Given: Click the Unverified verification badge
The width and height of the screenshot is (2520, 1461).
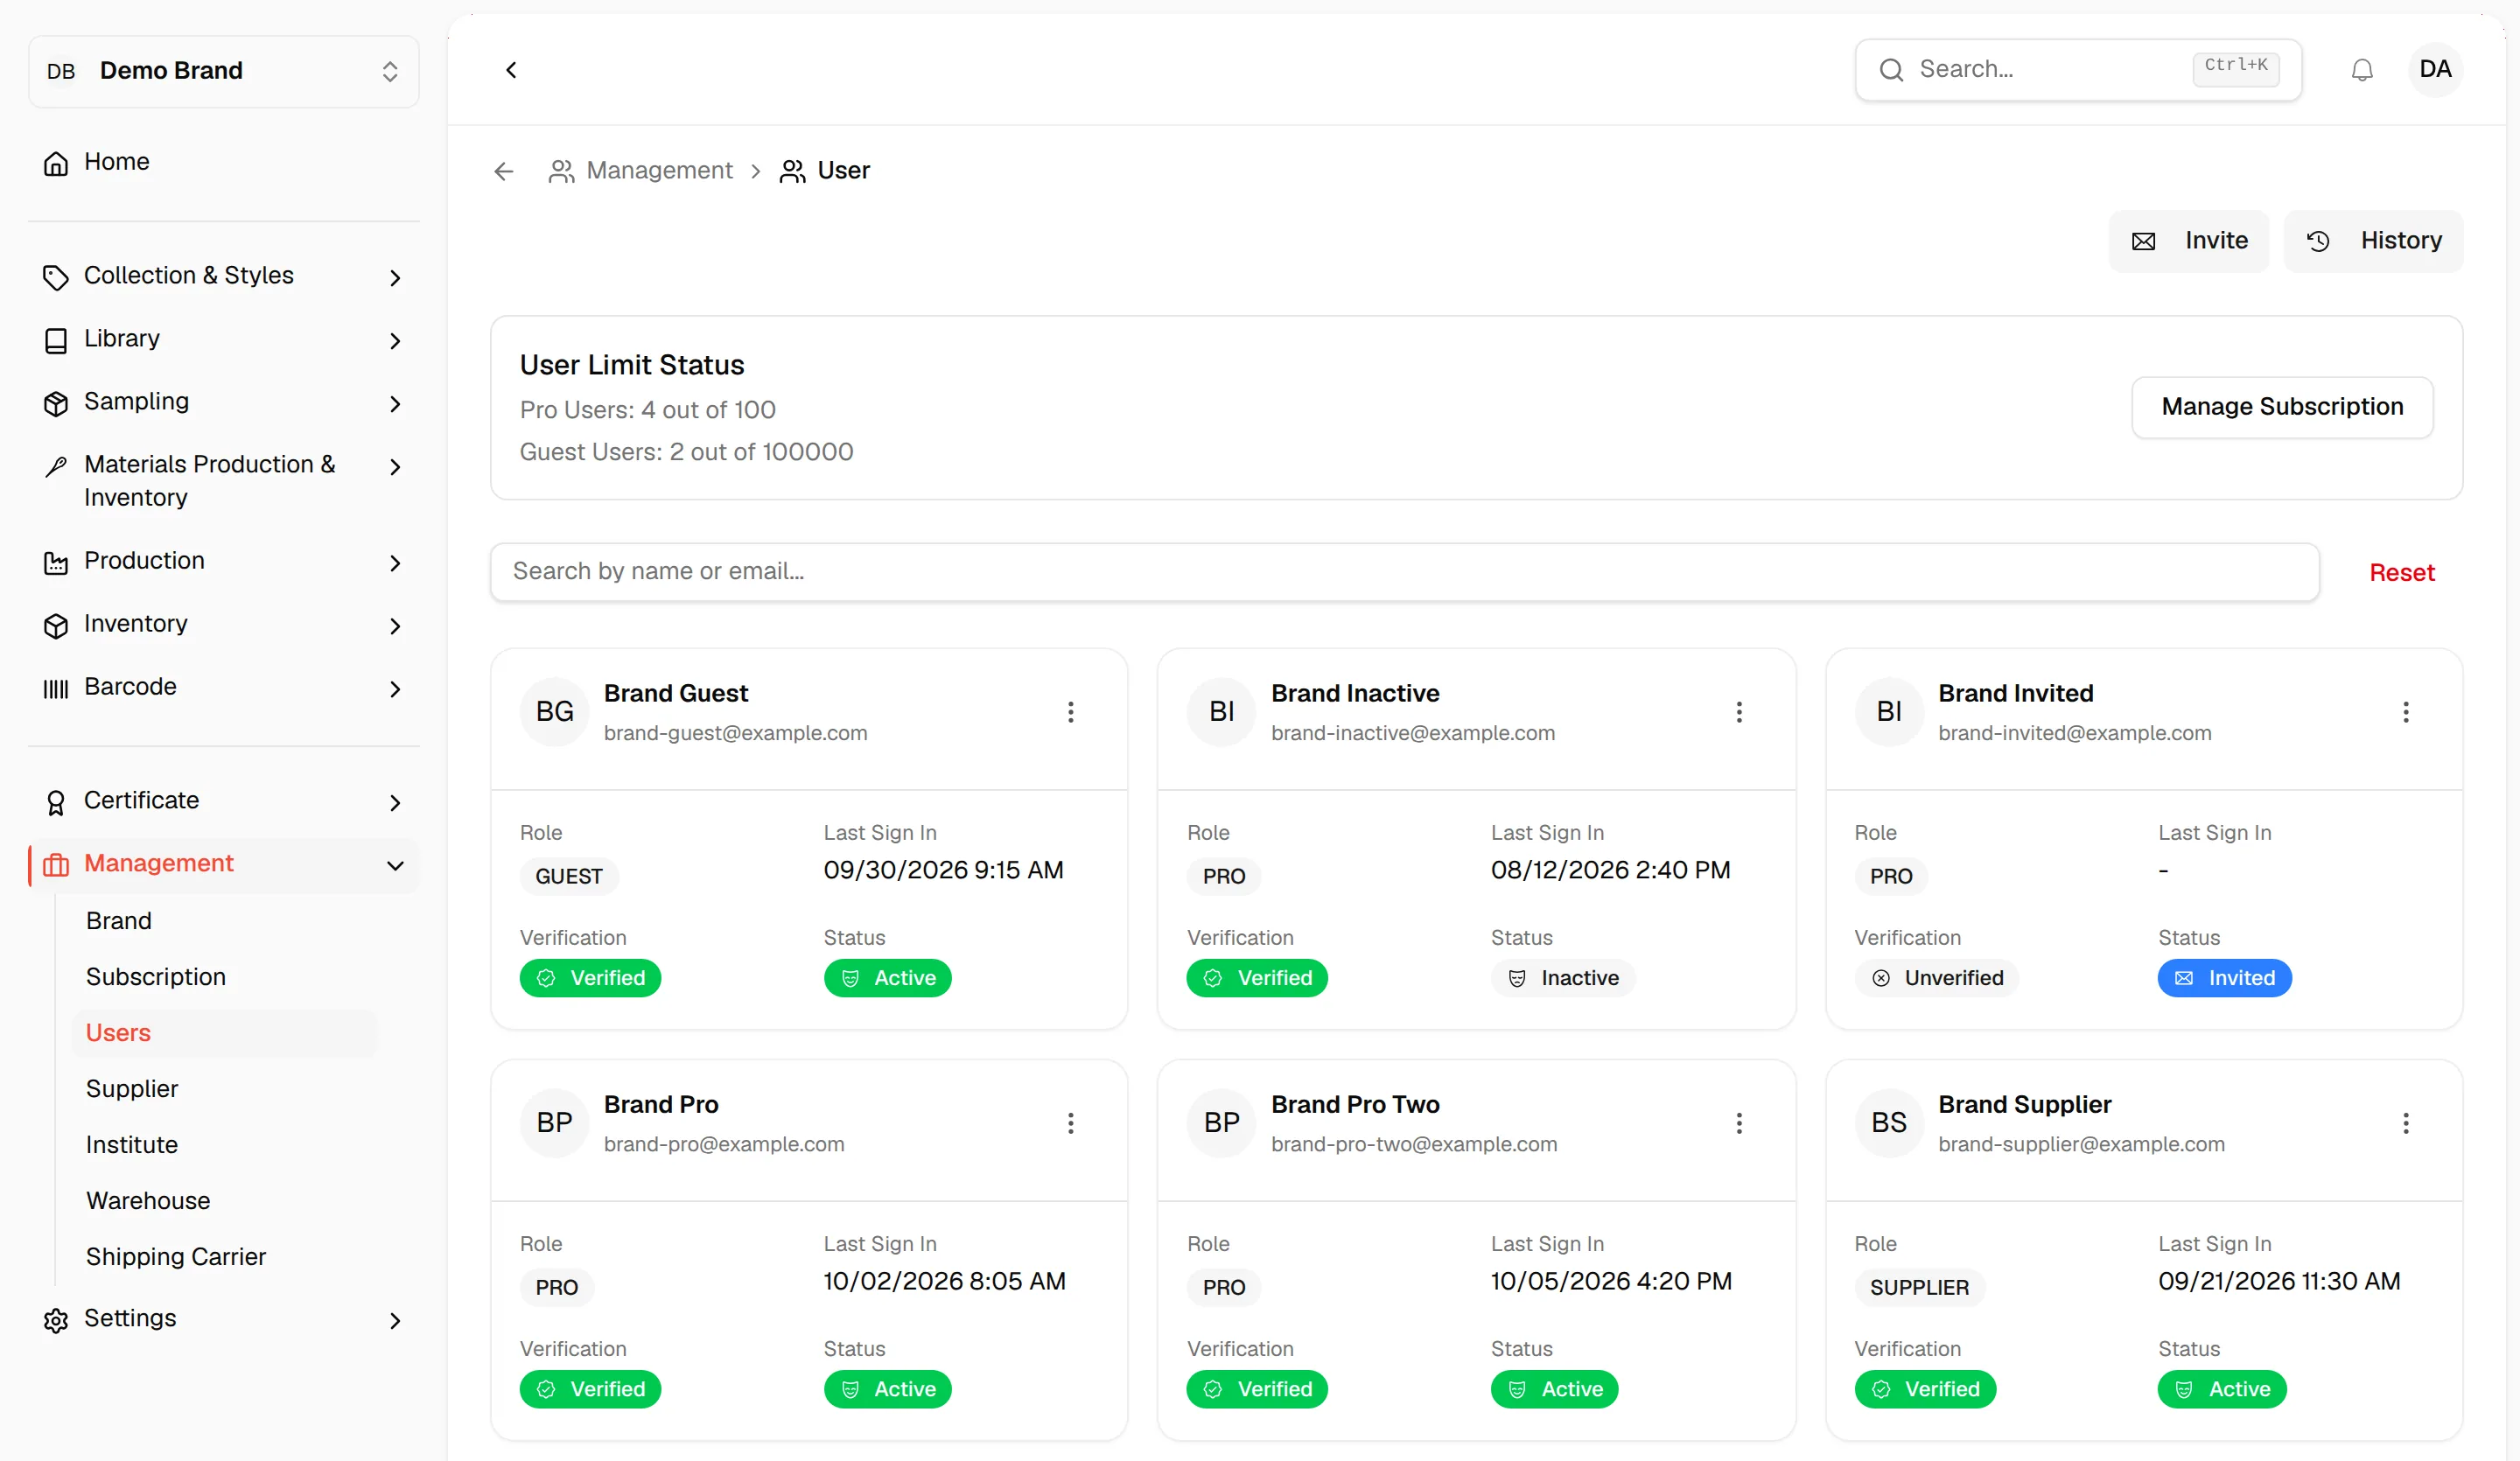Looking at the screenshot, I should (1936, 977).
